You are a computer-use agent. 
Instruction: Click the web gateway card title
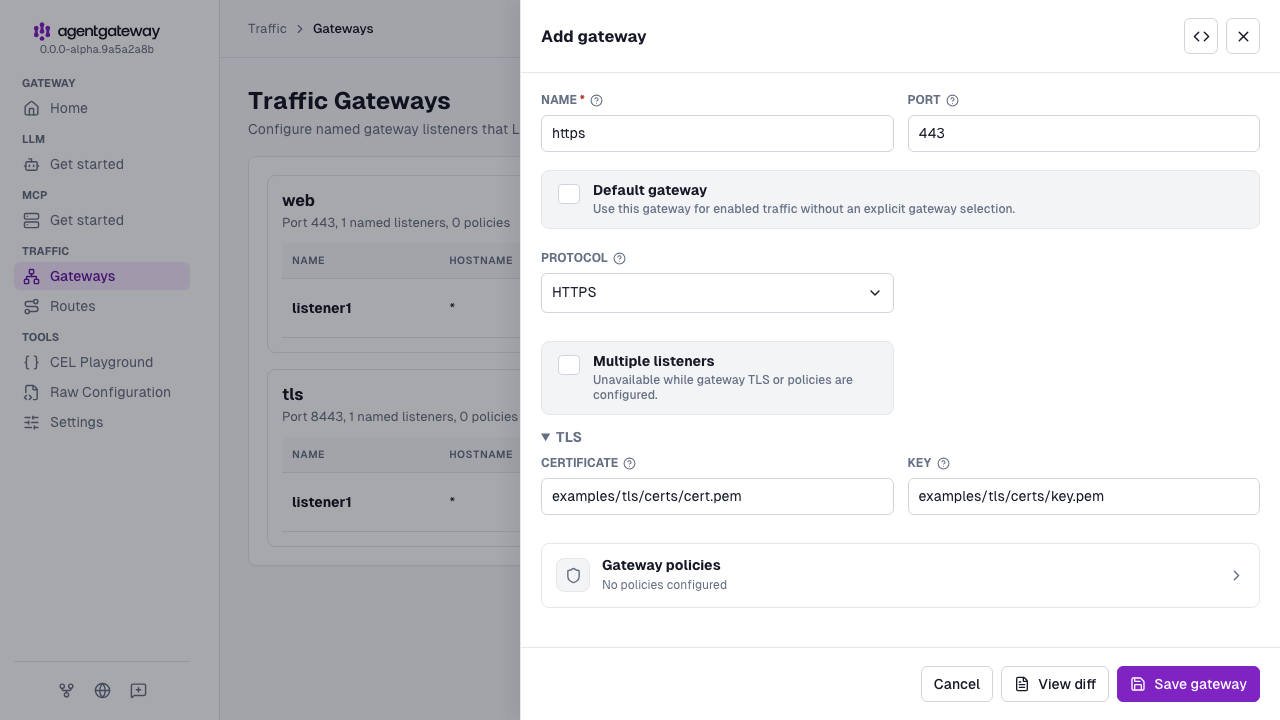pyautogui.click(x=298, y=200)
